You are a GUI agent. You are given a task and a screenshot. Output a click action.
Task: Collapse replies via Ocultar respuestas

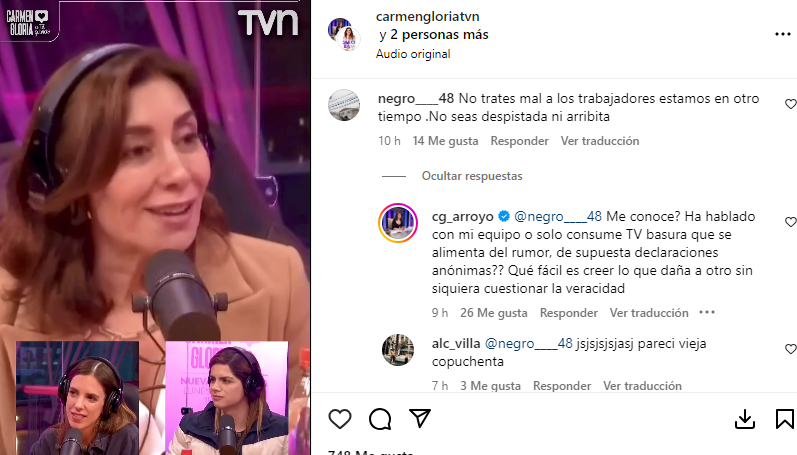click(472, 176)
